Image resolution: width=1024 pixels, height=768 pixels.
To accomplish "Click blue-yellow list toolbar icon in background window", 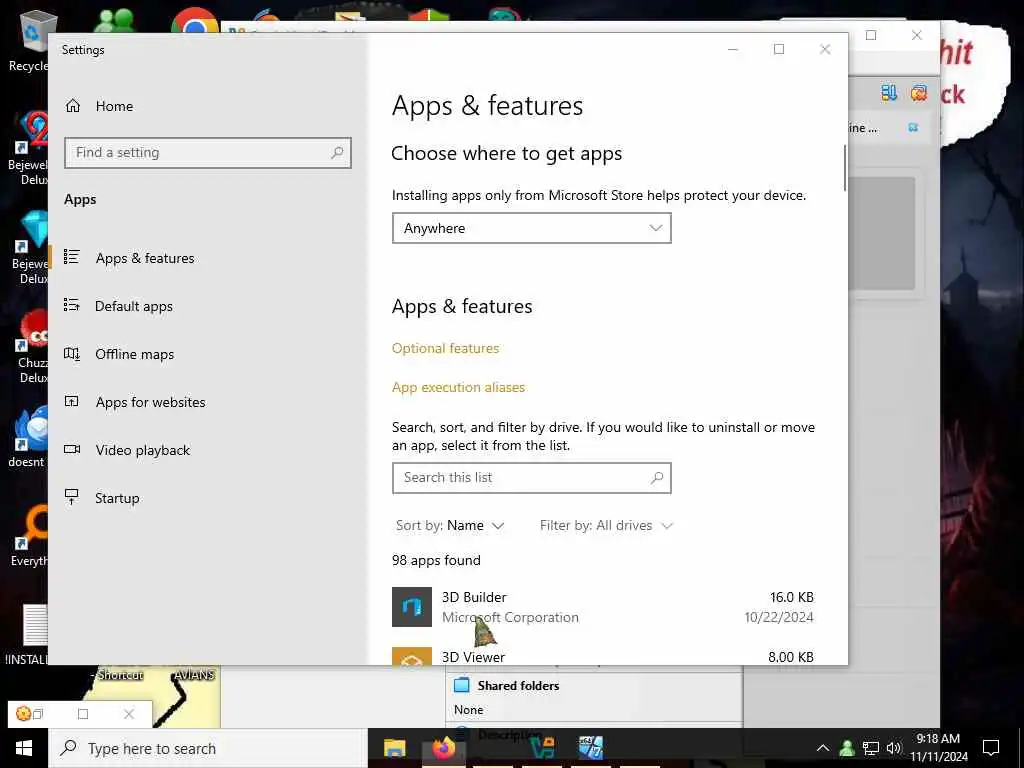I will coord(889,93).
